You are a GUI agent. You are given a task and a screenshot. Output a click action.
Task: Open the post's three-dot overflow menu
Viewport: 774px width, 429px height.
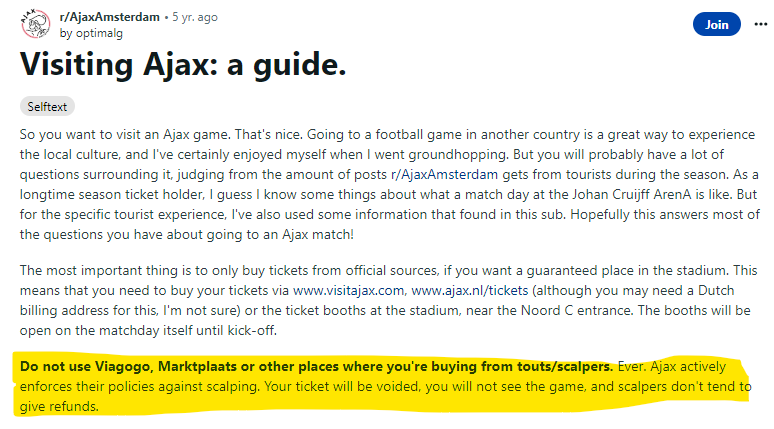[761, 24]
